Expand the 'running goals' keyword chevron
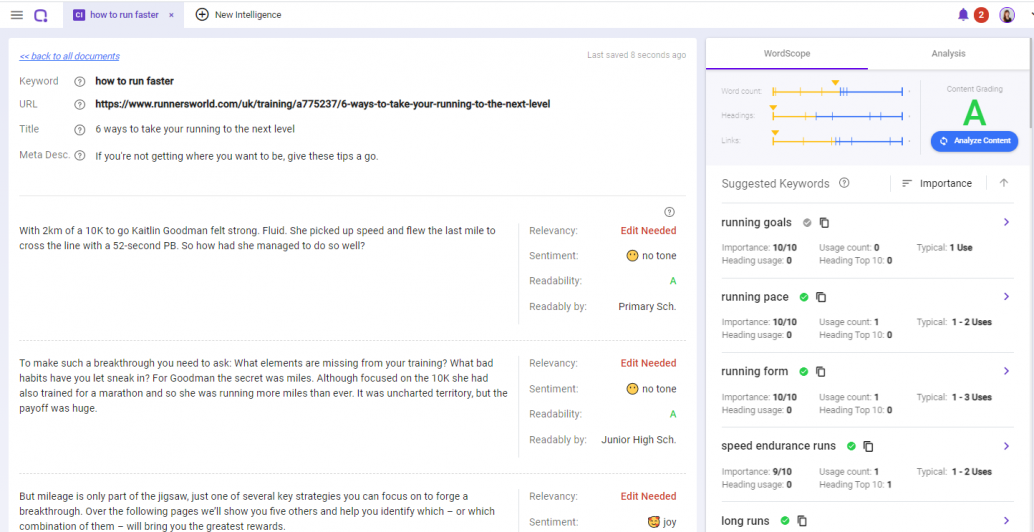 click(1006, 222)
